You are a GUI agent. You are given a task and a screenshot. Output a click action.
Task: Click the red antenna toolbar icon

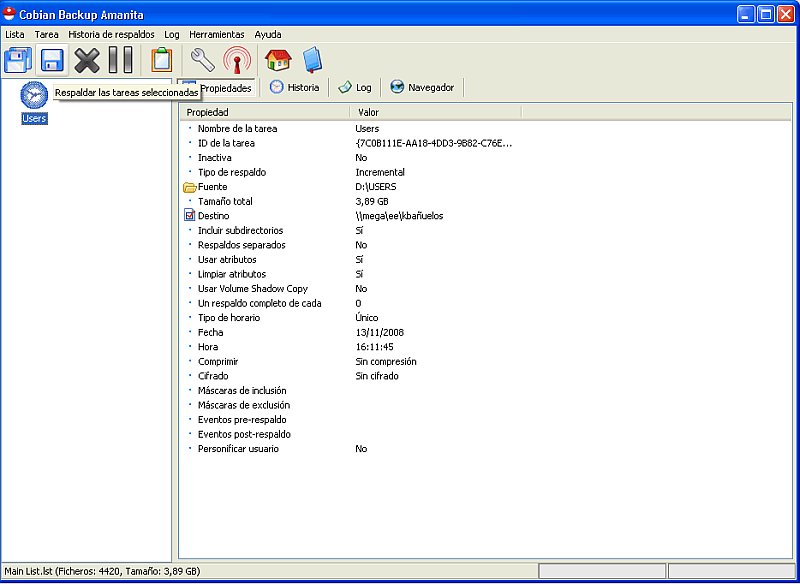tap(237, 60)
